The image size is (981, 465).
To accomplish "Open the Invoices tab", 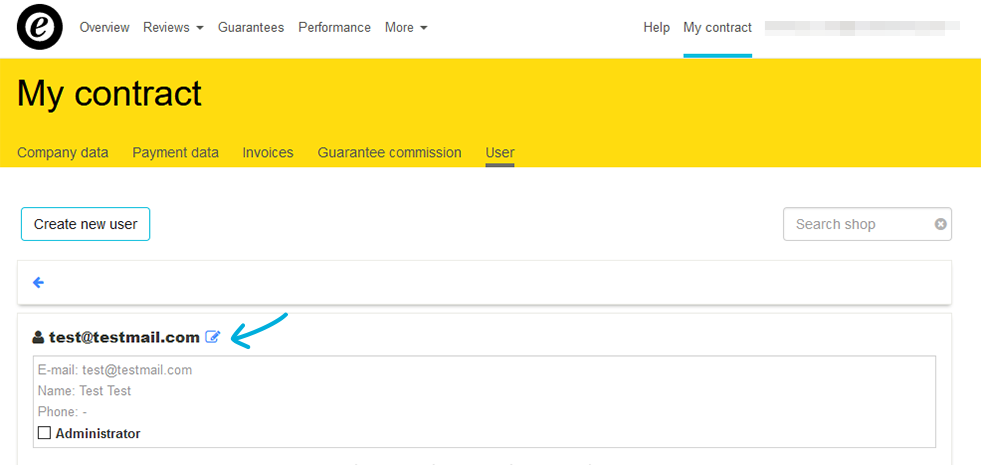I will pyautogui.click(x=268, y=153).
